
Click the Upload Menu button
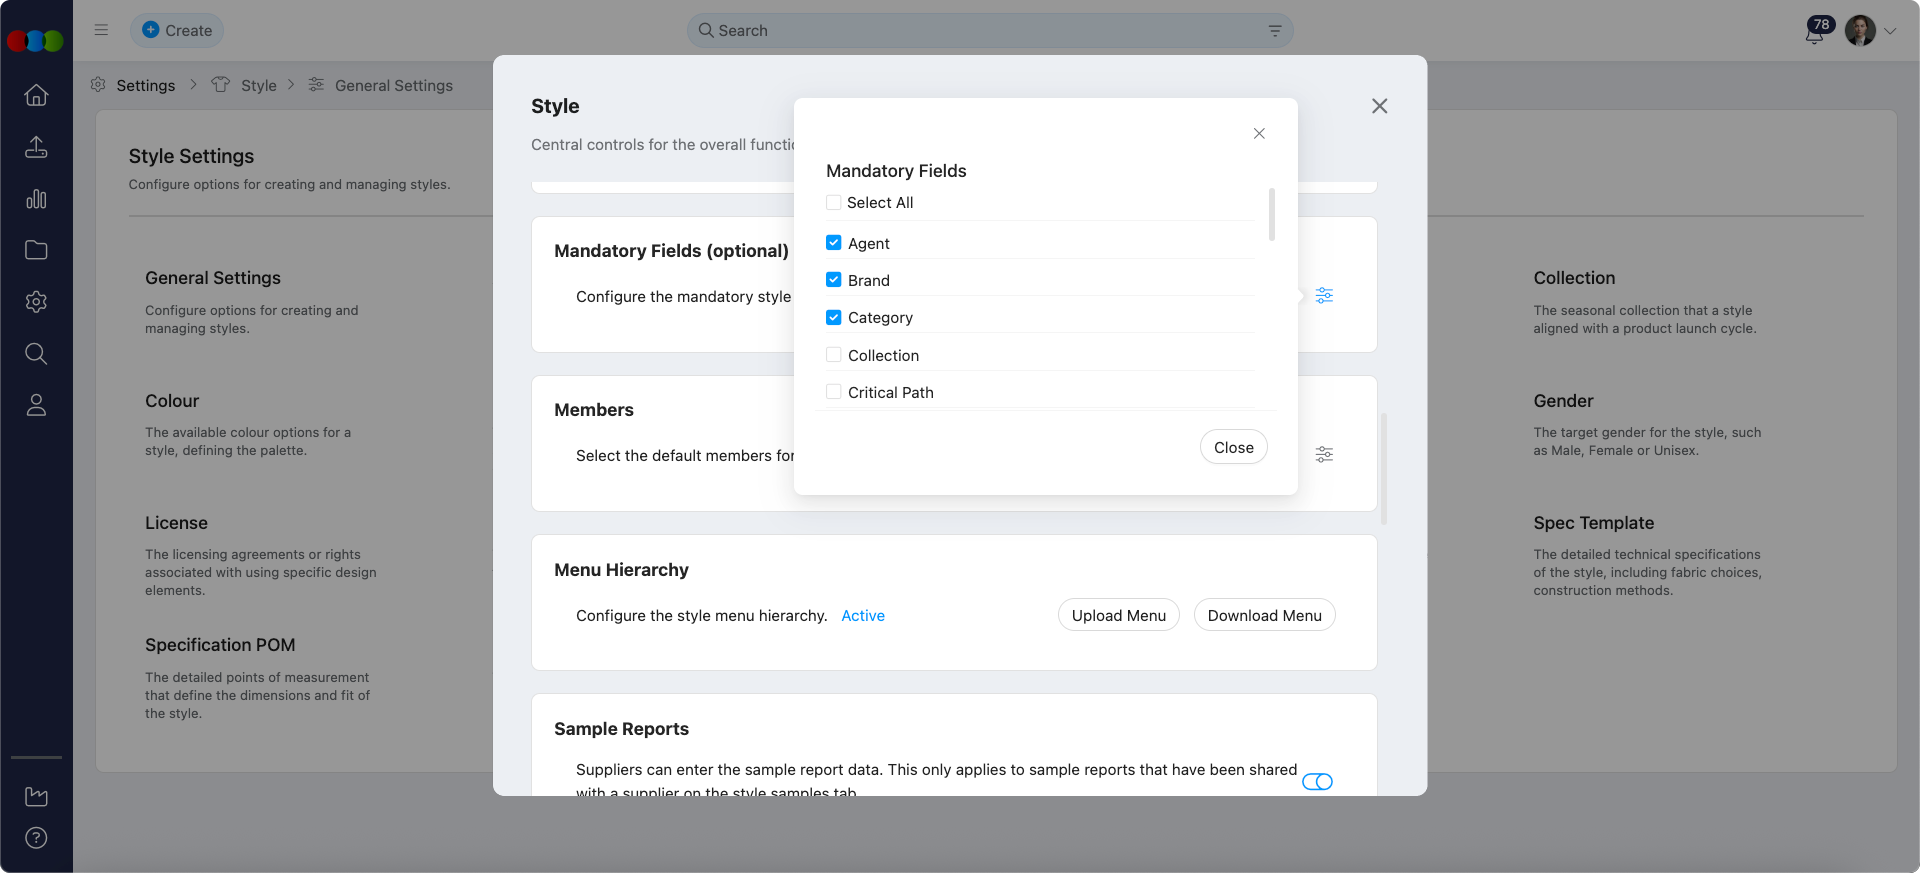pyautogui.click(x=1118, y=616)
